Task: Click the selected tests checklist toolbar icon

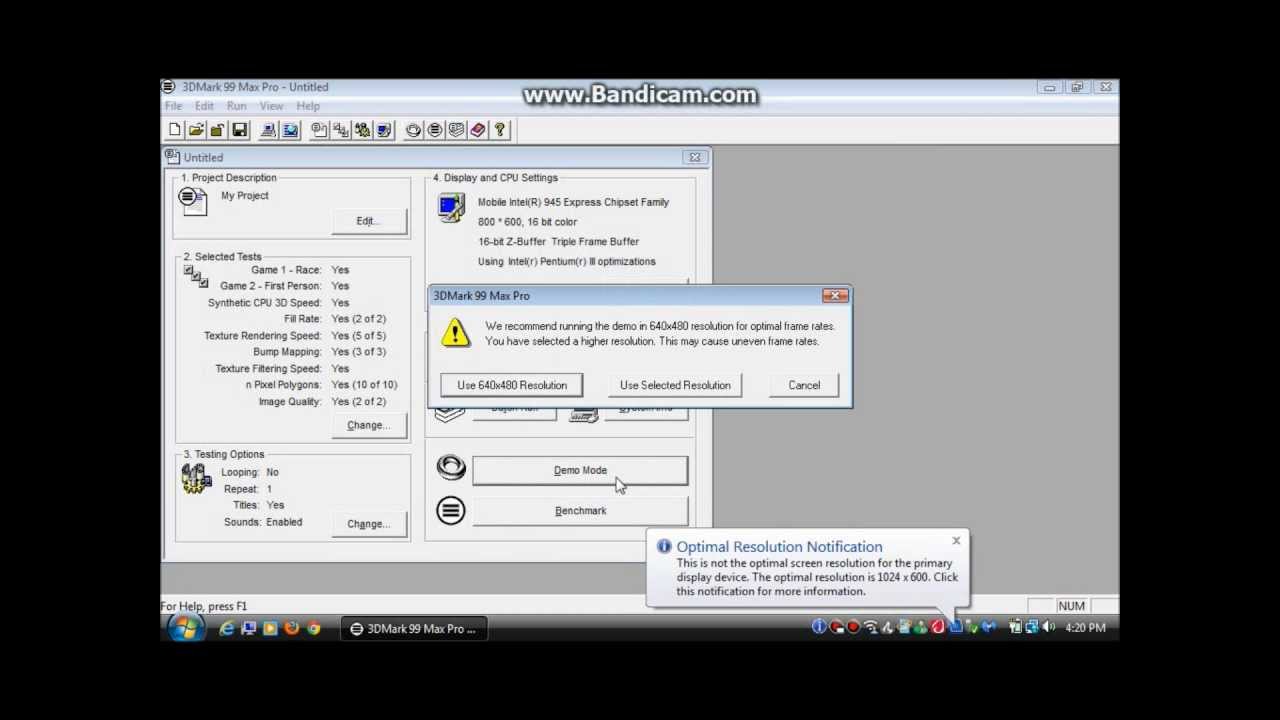Action: coord(341,130)
